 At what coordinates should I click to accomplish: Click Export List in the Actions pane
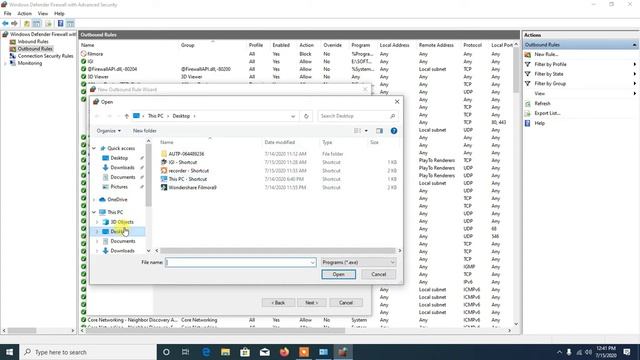coord(547,113)
